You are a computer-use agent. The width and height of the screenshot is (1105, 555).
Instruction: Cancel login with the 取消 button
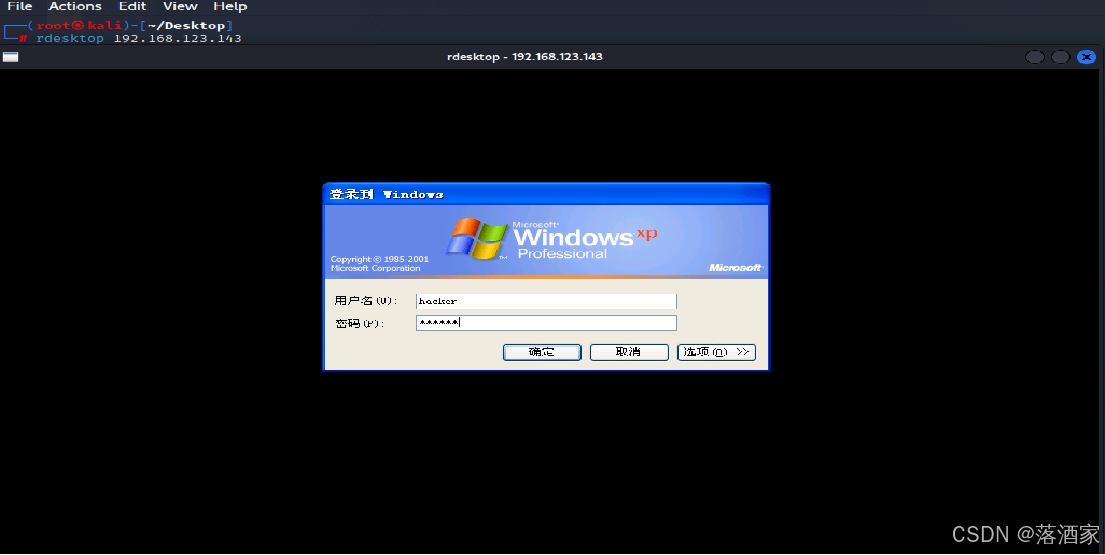point(629,352)
